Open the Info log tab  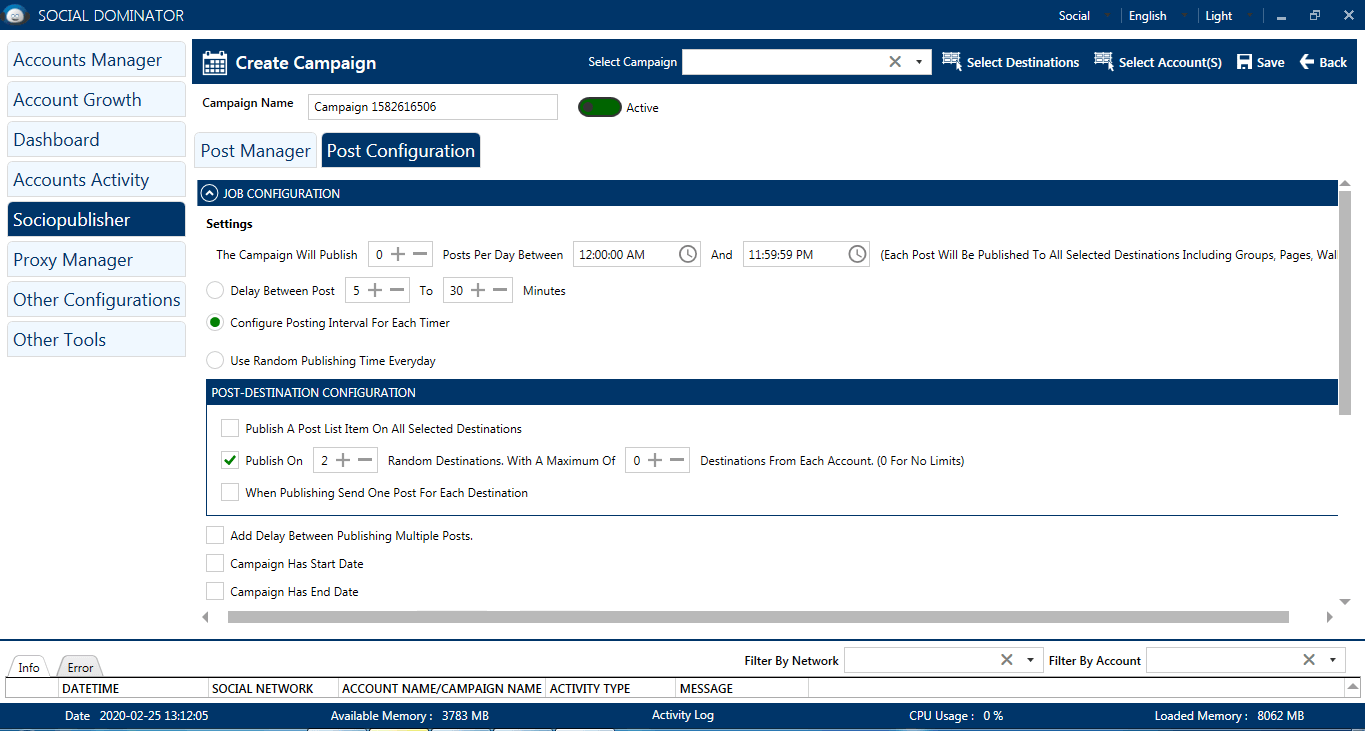(29, 667)
